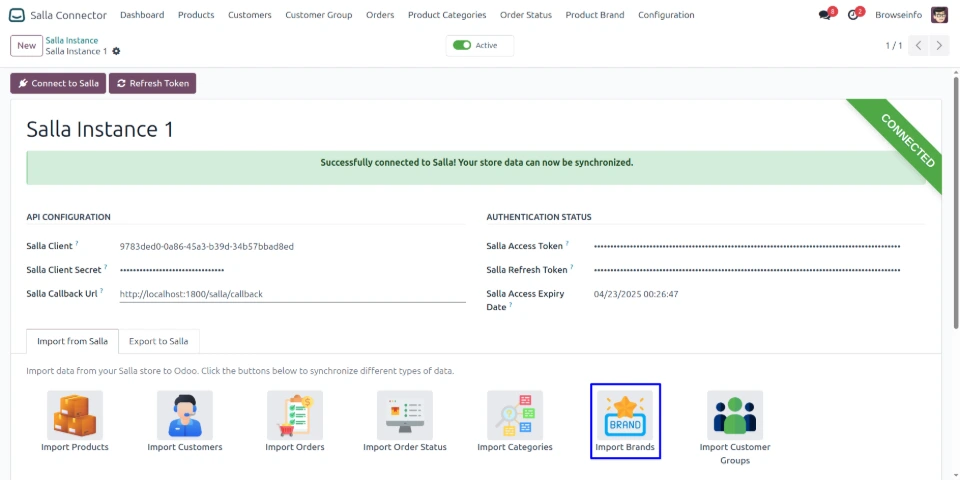
Task: Click the Import Customers icon
Action: (185, 414)
